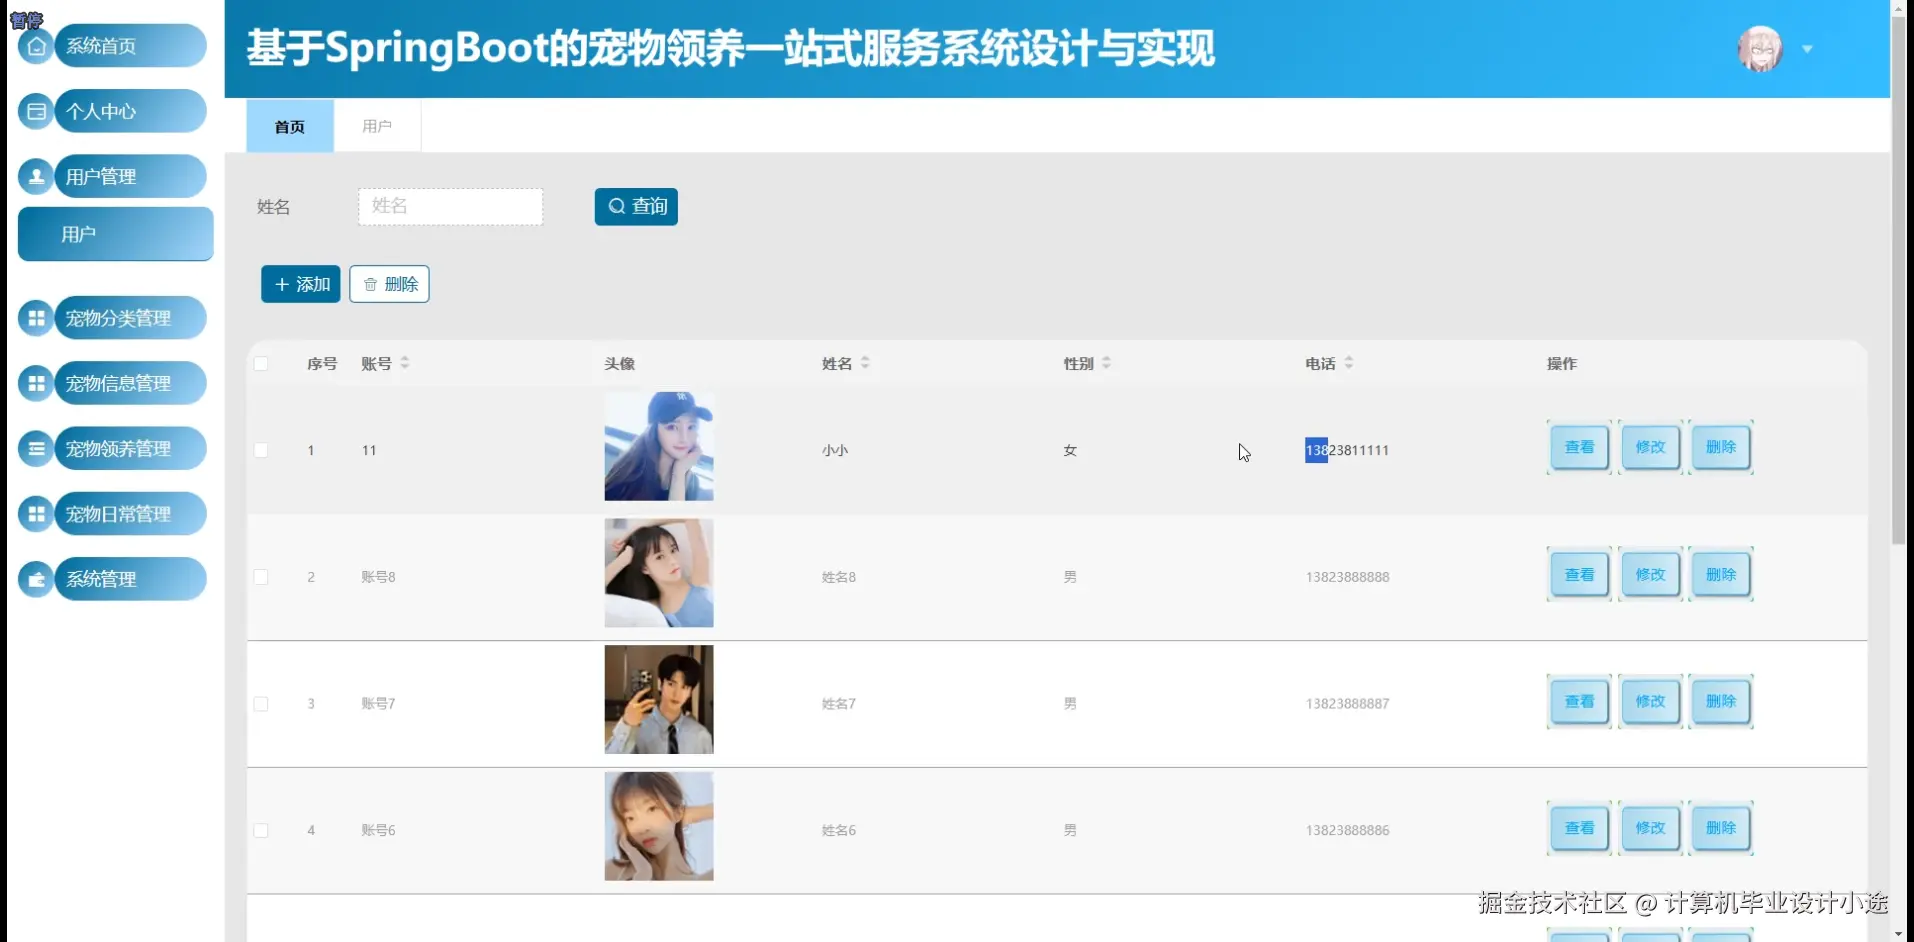Click the phone number 13823888886

pos(1347,830)
